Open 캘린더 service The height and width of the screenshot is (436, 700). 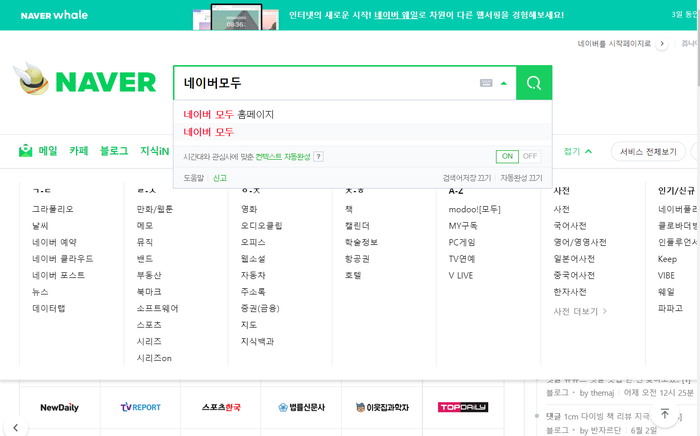click(x=357, y=226)
